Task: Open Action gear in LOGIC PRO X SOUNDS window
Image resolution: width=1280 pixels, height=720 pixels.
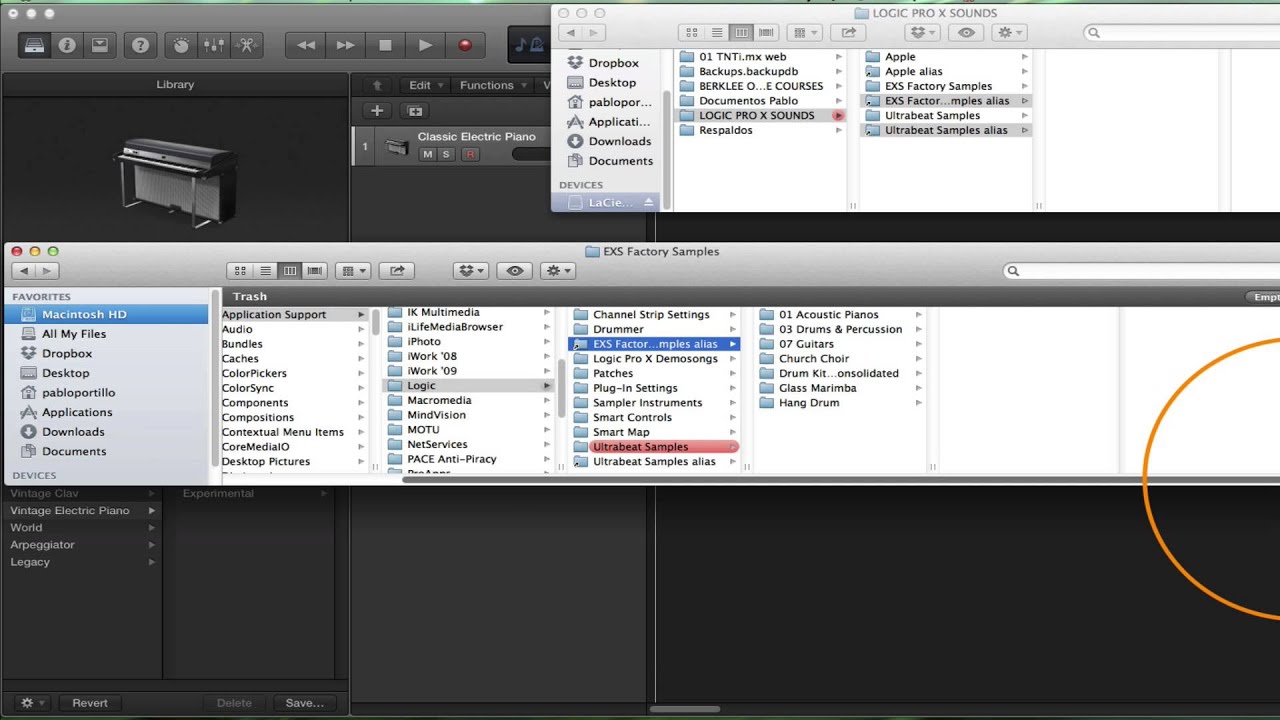Action: point(1008,33)
